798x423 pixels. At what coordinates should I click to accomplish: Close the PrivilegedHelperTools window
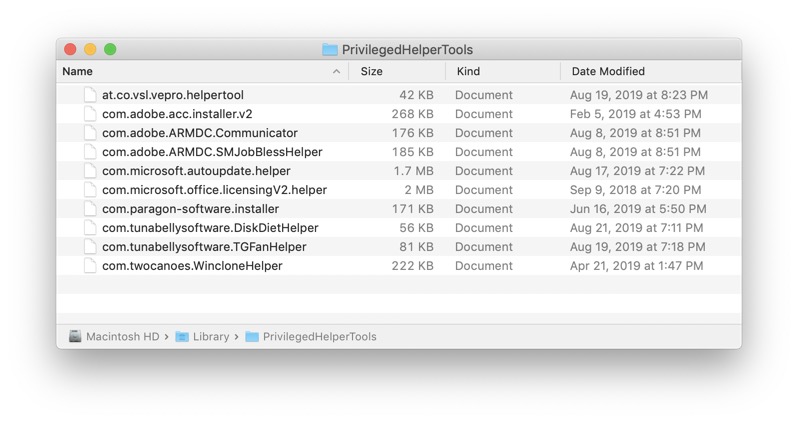click(70, 49)
